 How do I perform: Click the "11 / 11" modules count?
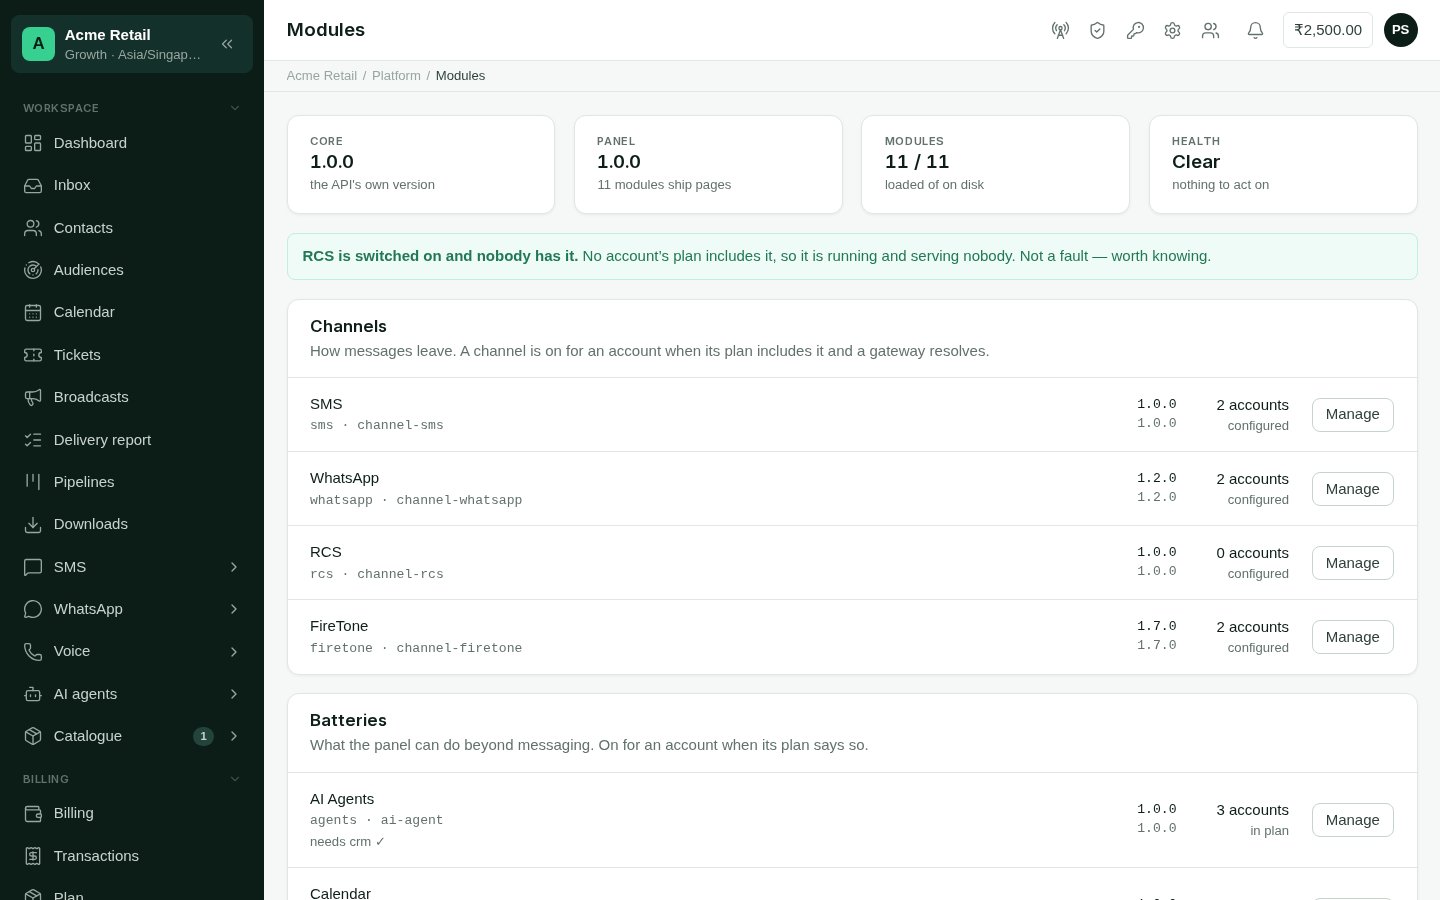917,162
